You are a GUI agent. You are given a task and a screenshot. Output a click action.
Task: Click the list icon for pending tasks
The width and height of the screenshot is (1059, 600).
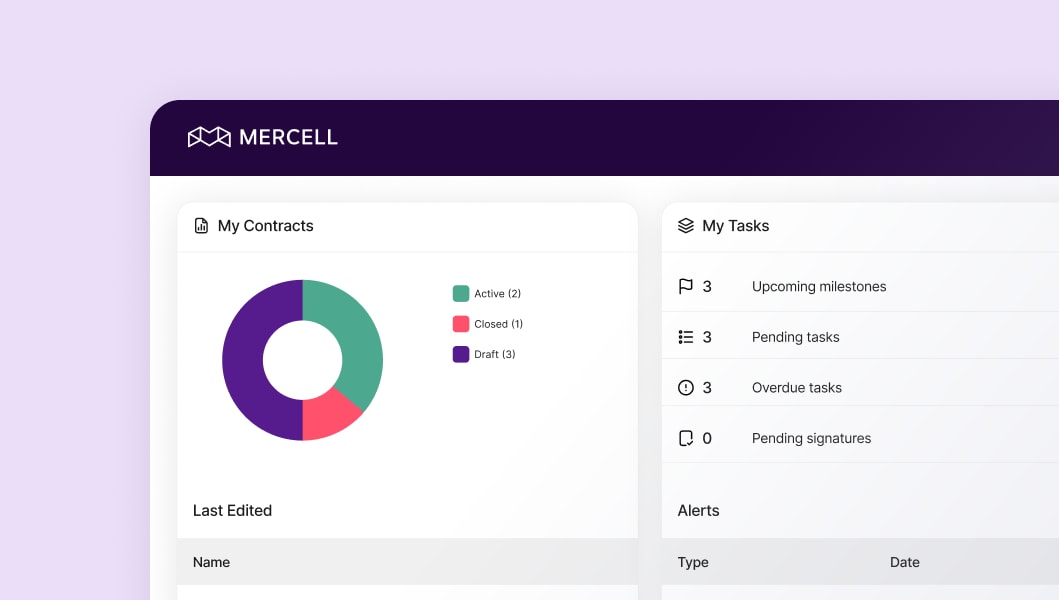click(686, 337)
